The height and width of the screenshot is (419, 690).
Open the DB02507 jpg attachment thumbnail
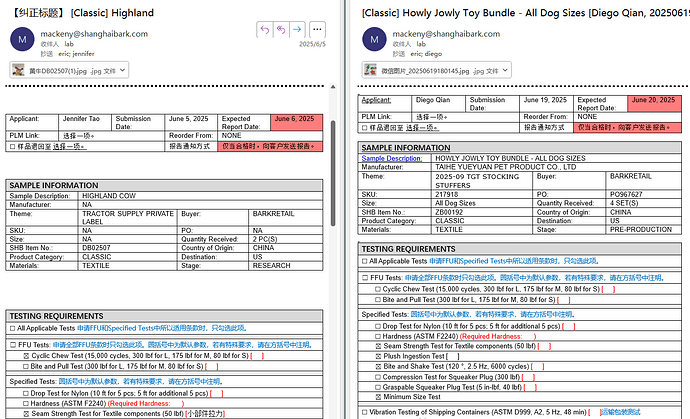pyautogui.click(x=18, y=70)
